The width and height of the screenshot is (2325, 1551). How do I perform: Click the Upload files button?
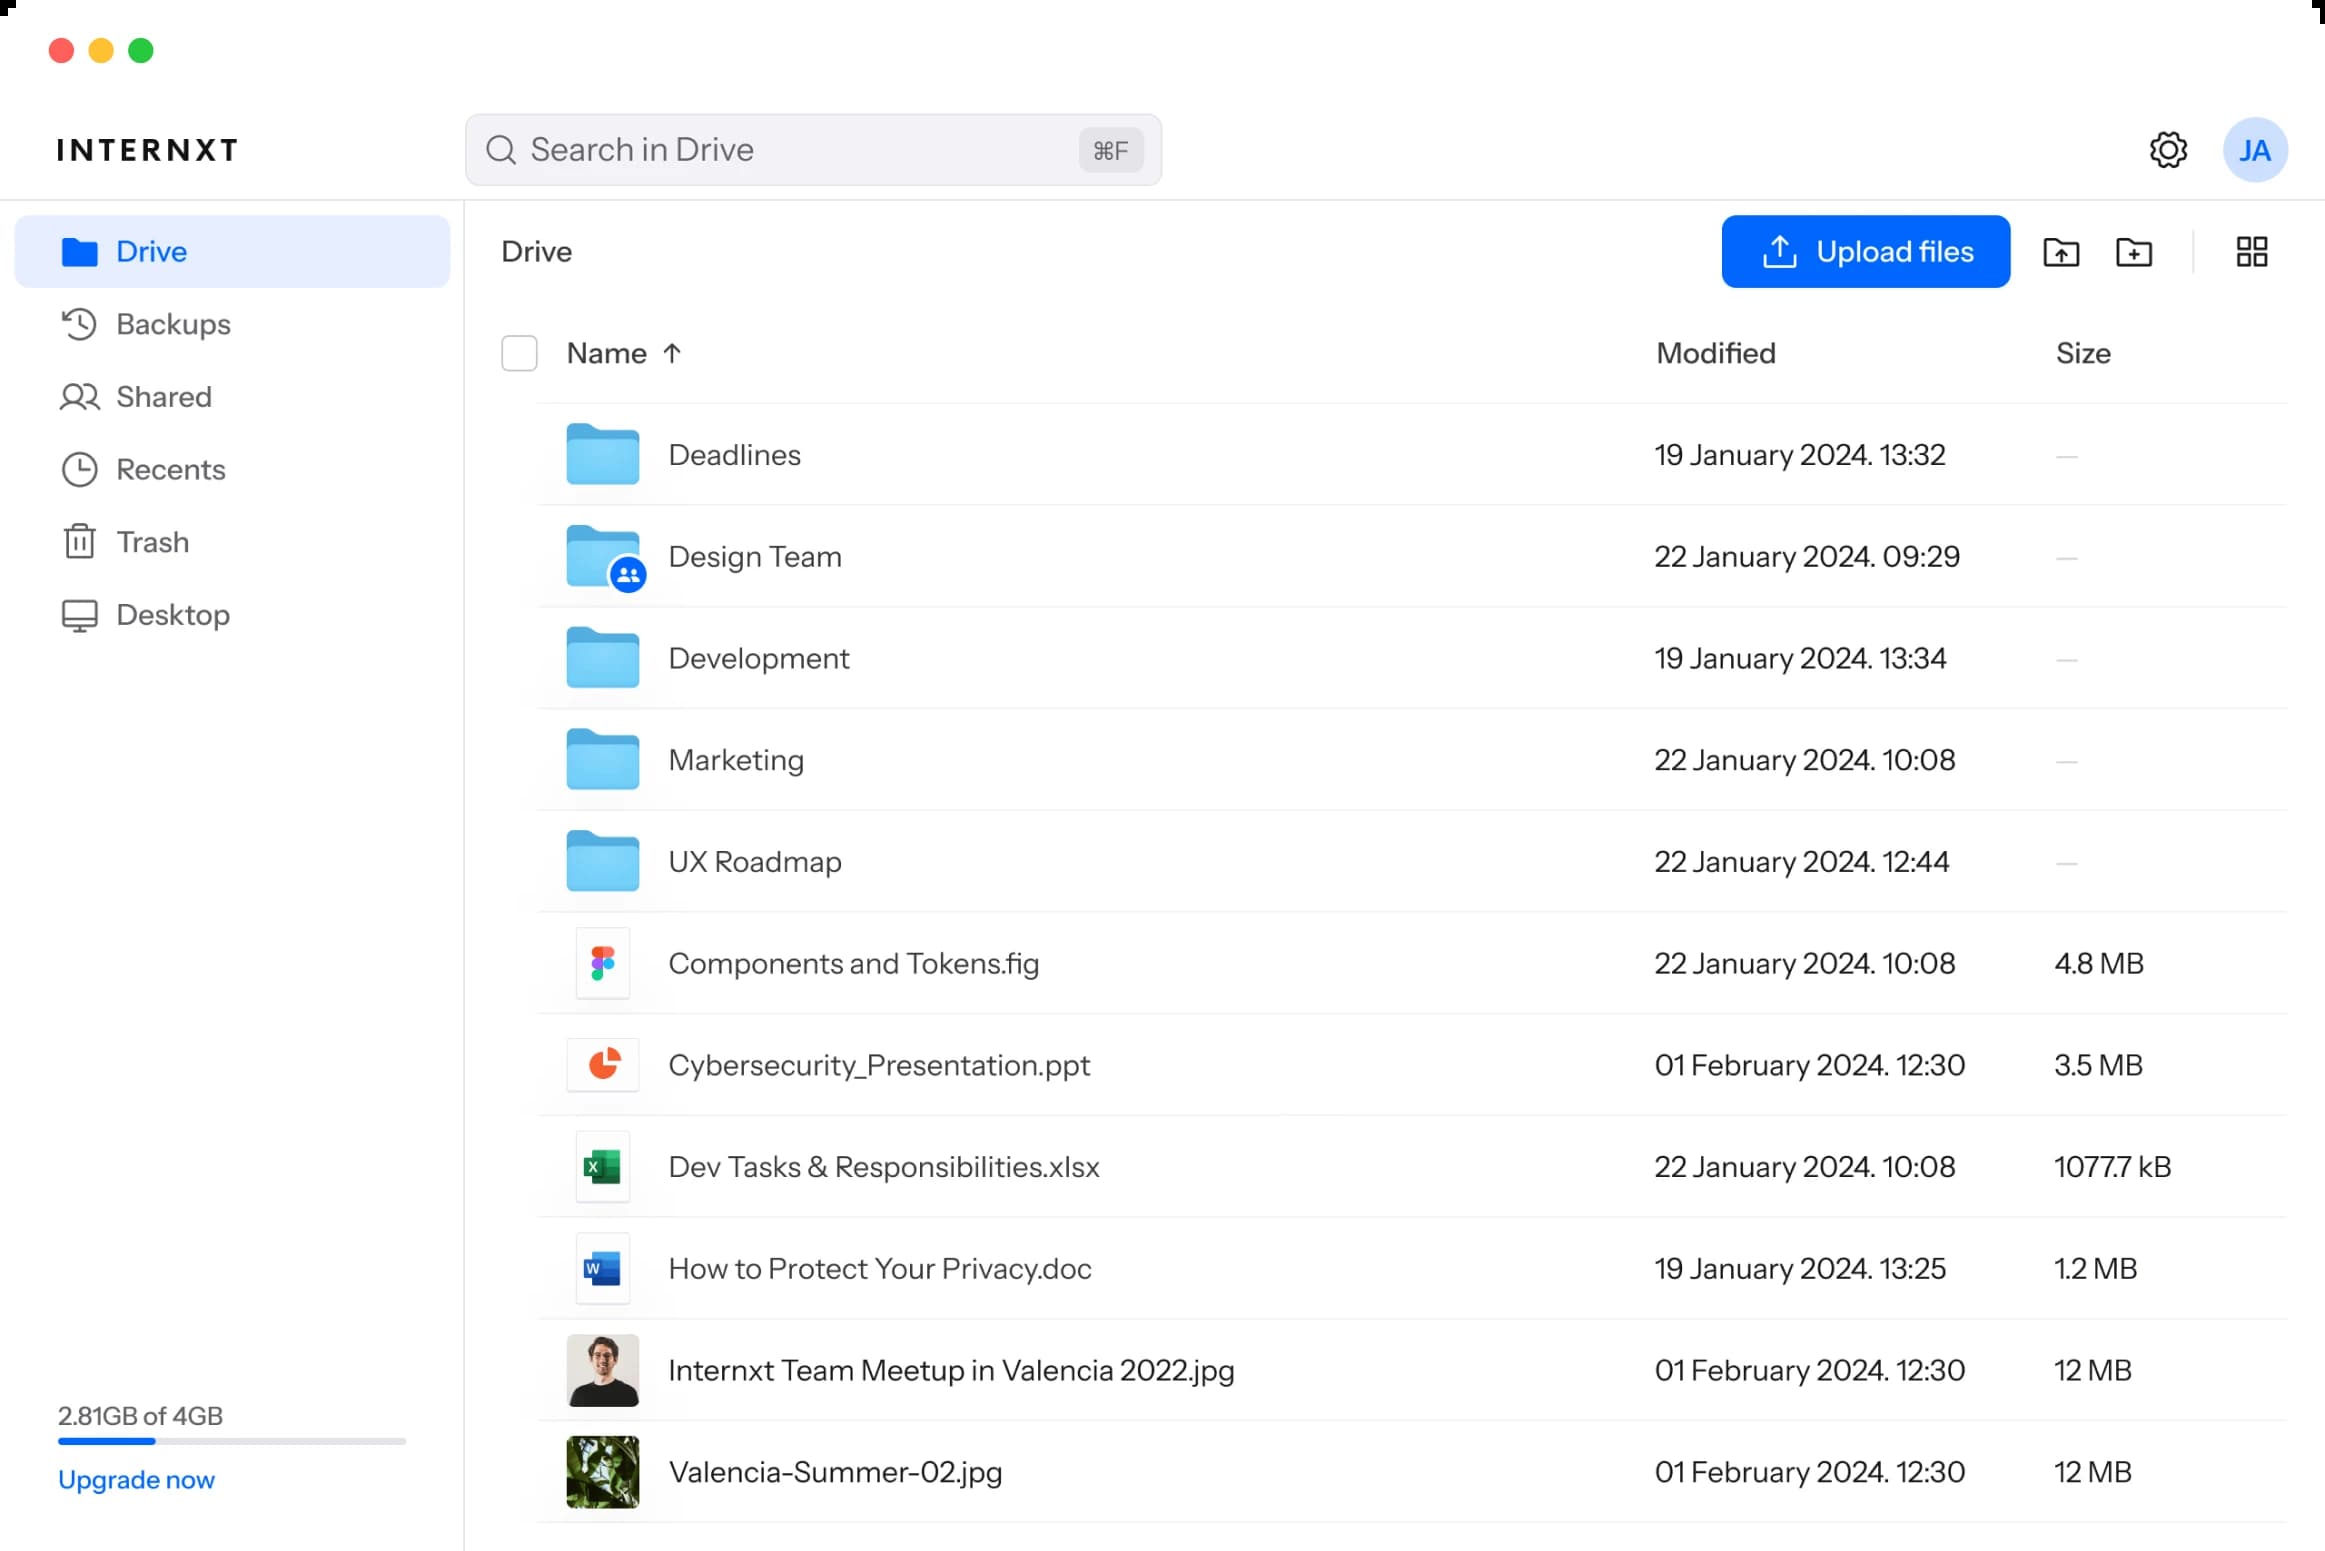[x=1865, y=251]
